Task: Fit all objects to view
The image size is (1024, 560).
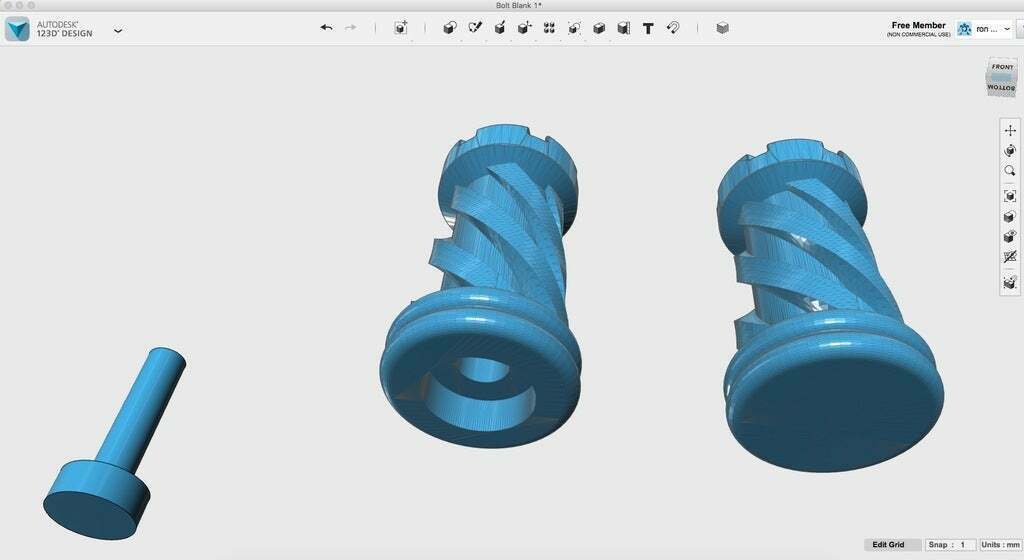Action: 1010,196
